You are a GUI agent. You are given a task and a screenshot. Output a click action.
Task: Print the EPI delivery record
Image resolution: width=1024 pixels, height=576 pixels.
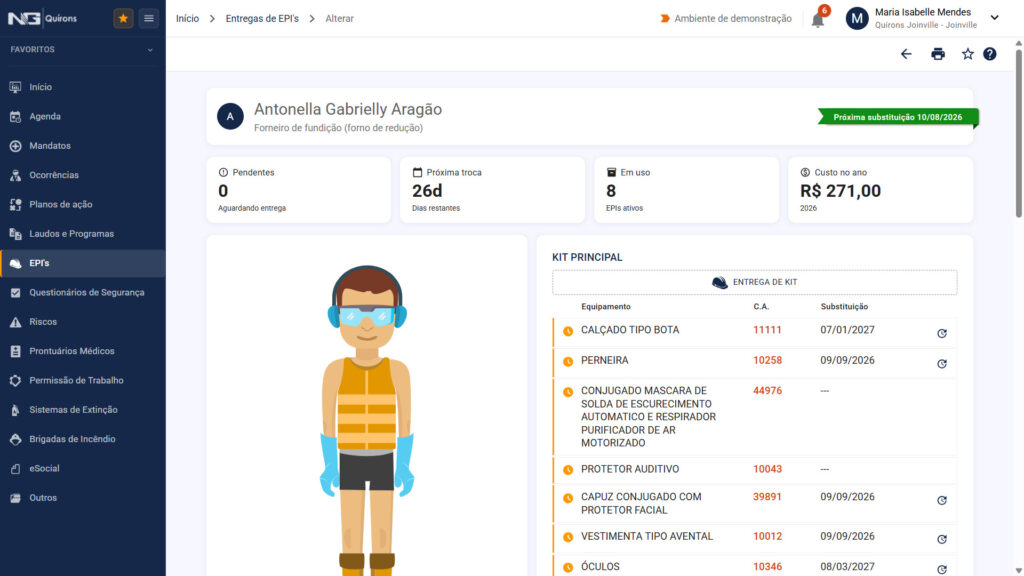938,54
